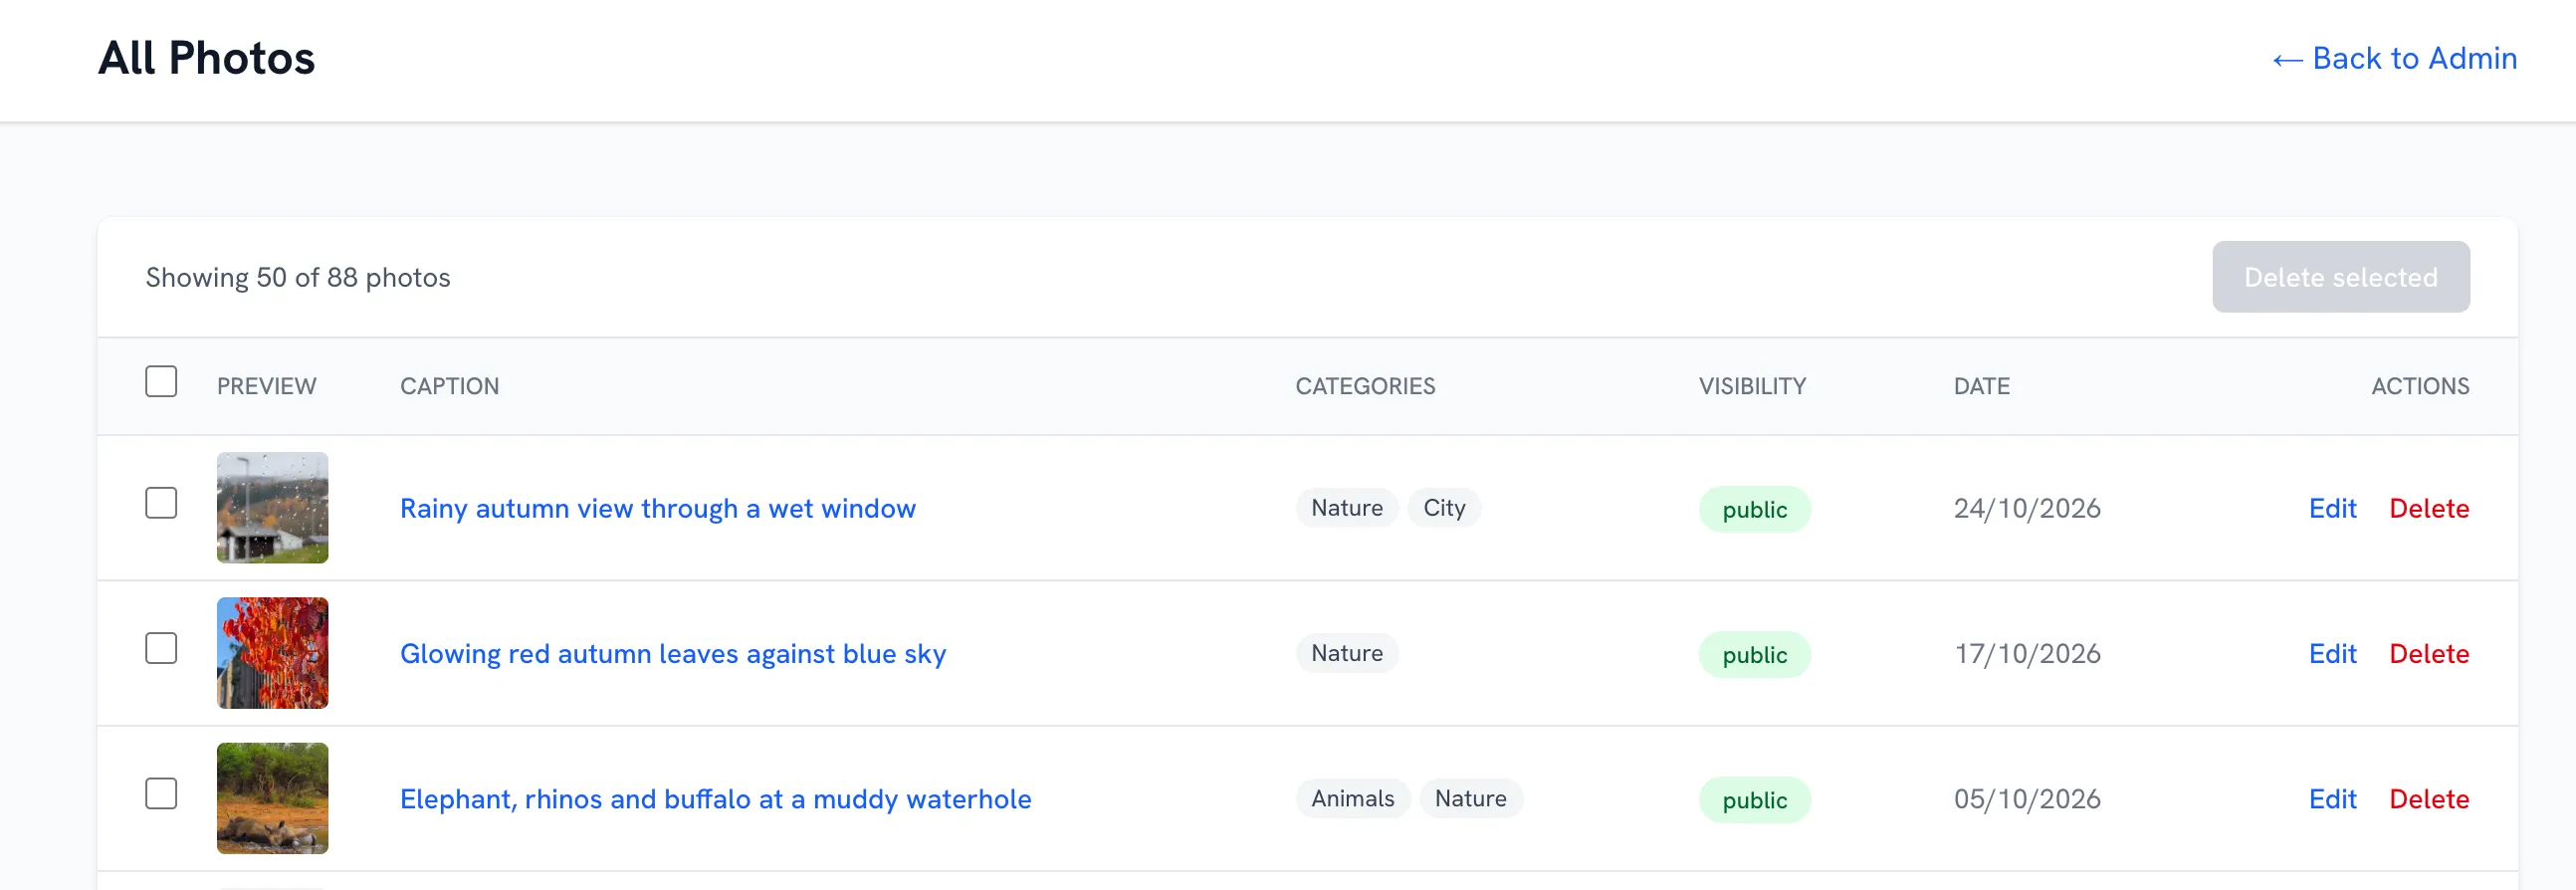
Task: Go back via the Back to Admin link
Action: (x=2394, y=58)
